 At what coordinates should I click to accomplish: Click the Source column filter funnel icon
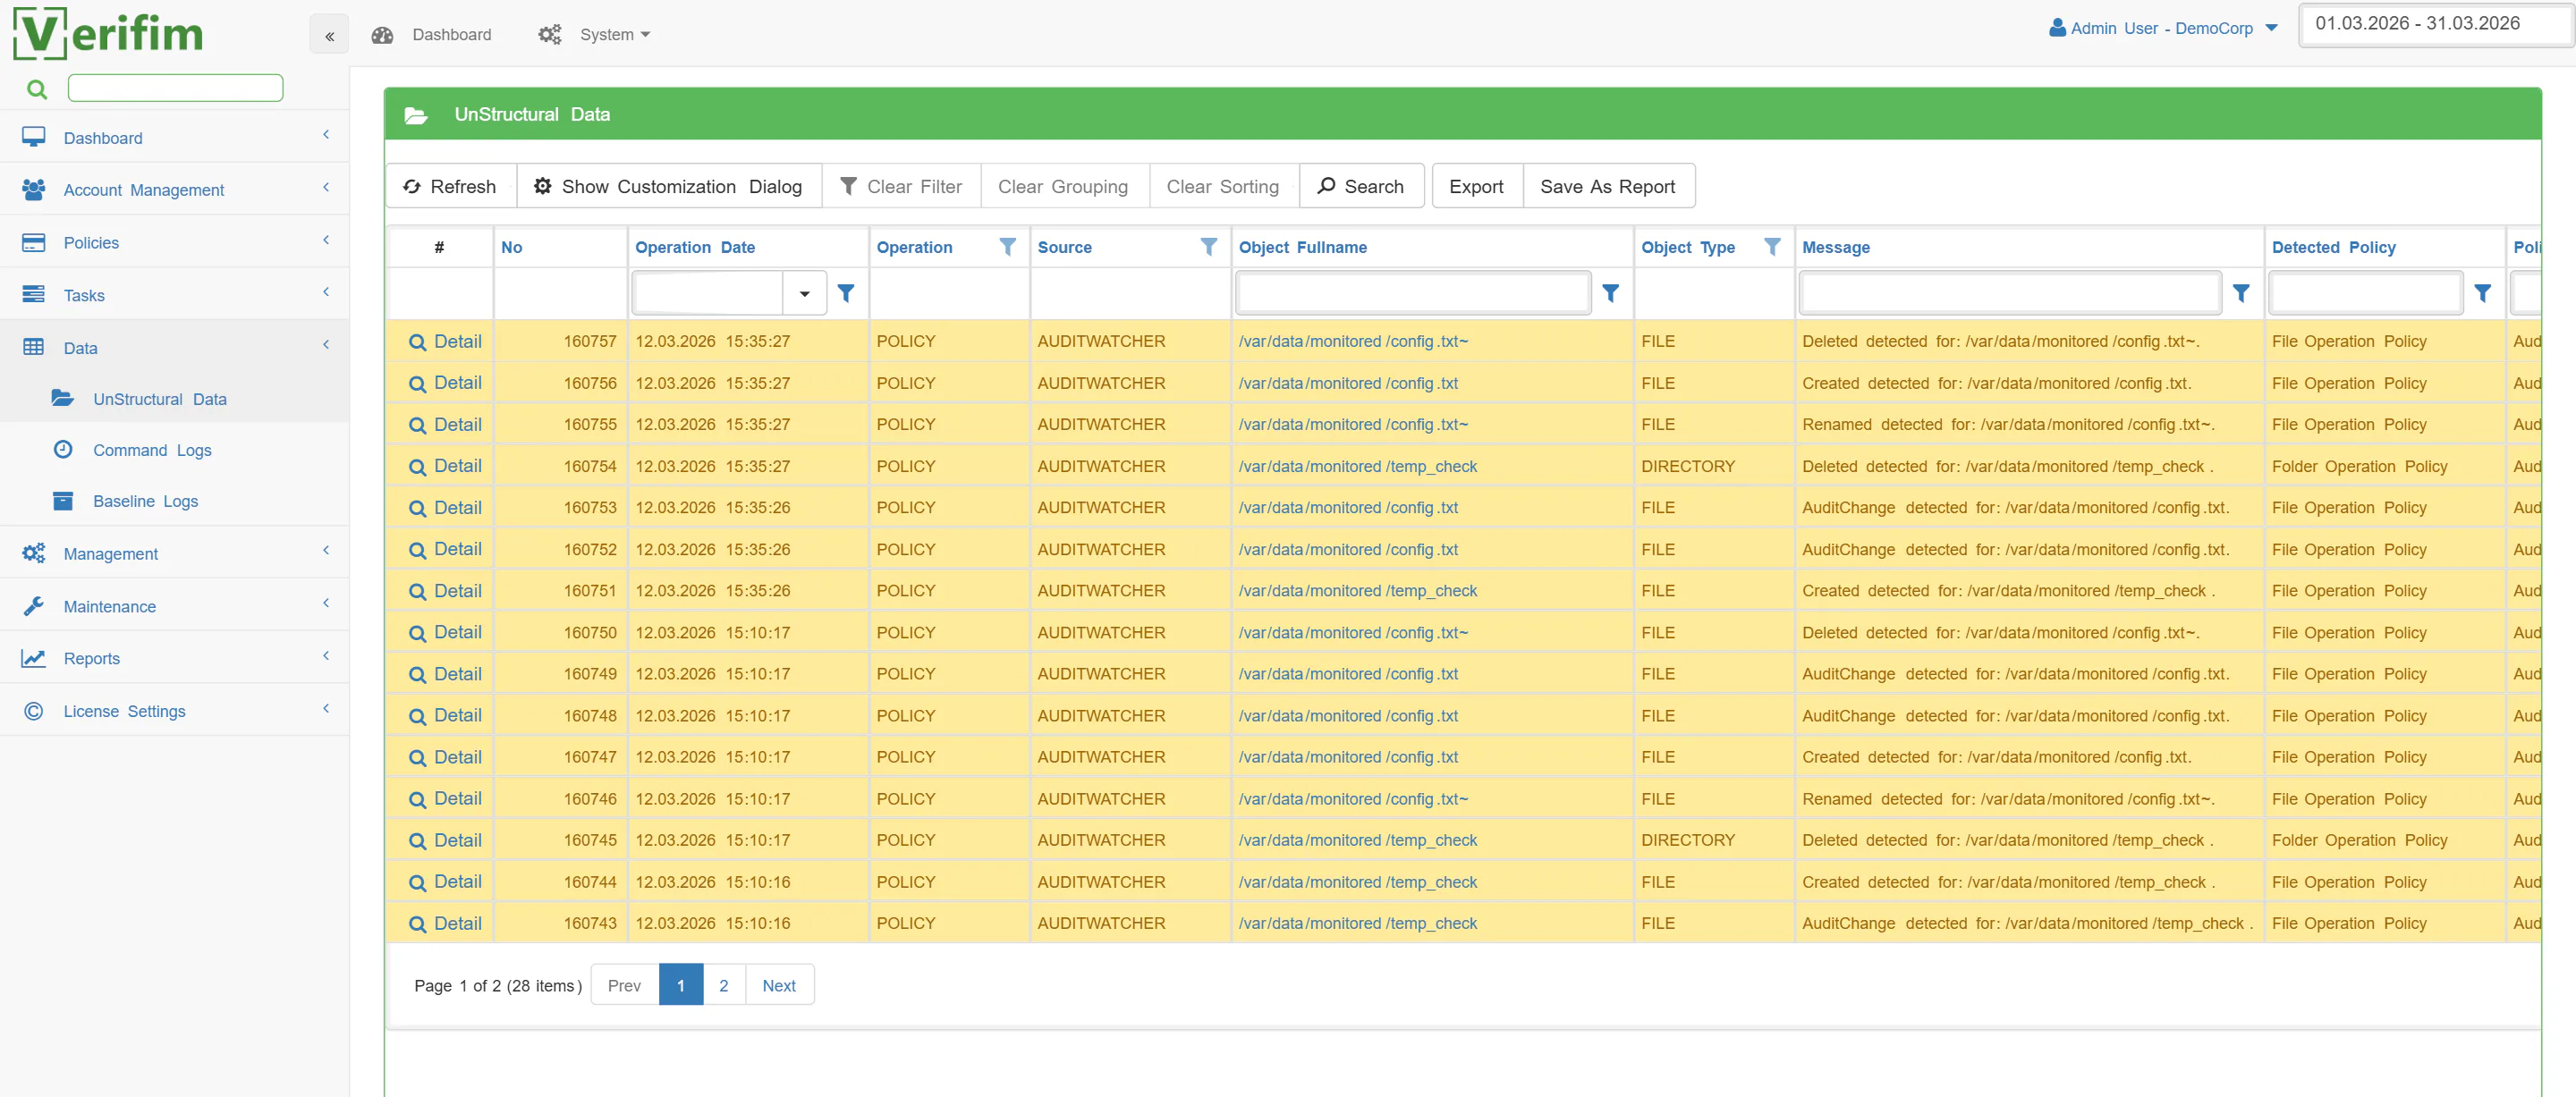point(1208,247)
